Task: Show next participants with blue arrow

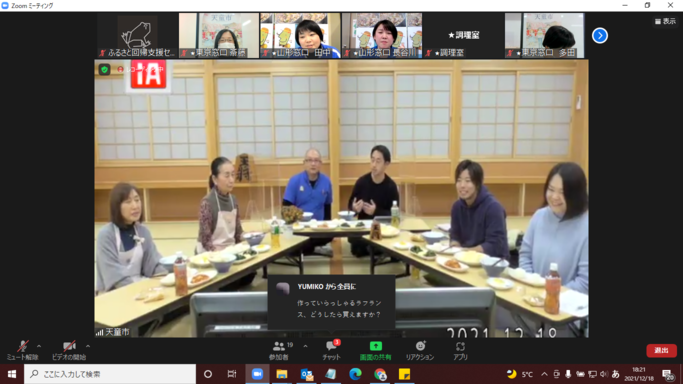Action: tap(600, 35)
